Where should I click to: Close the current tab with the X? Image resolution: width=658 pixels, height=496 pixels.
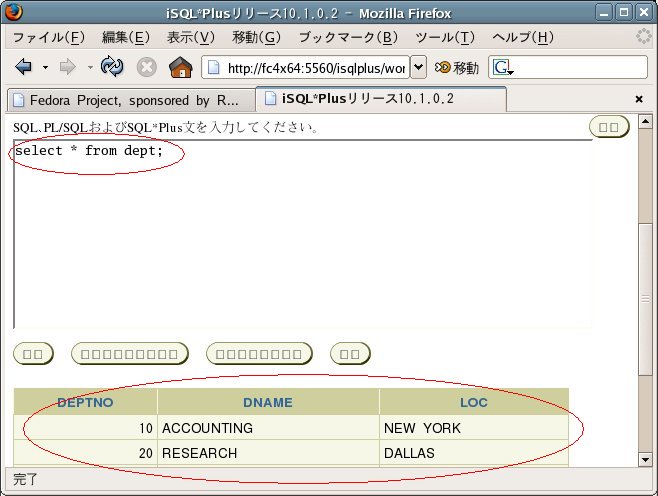click(639, 99)
